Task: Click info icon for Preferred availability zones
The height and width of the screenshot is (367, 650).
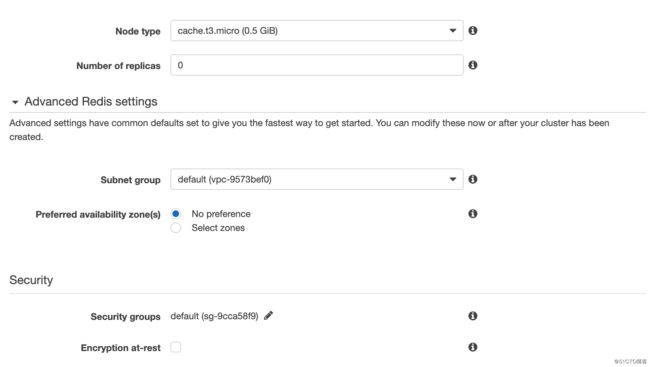Action: pos(473,214)
